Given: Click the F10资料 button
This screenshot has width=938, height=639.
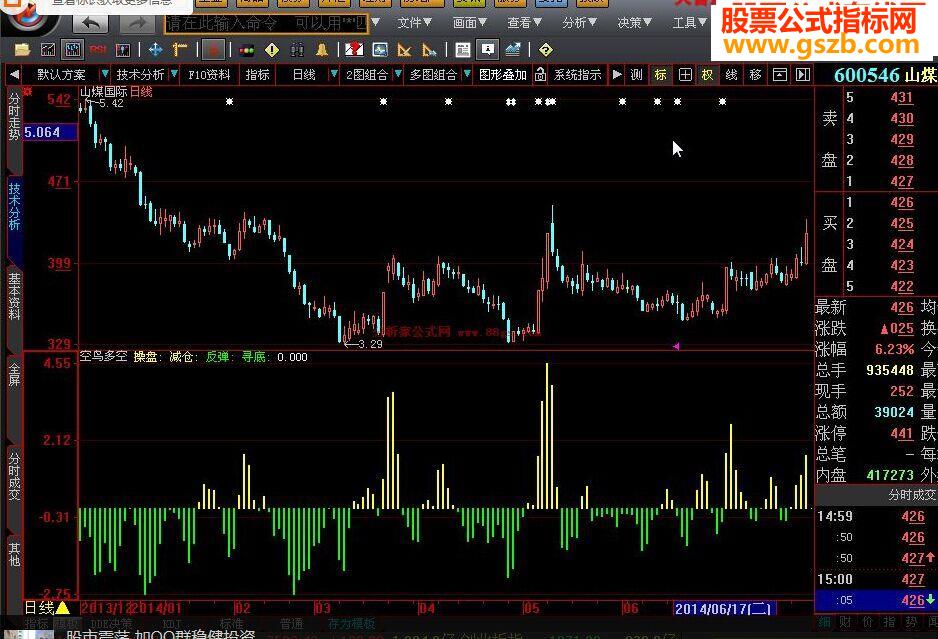Looking at the screenshot, I should pyautogui.click(x=209, y=75).
